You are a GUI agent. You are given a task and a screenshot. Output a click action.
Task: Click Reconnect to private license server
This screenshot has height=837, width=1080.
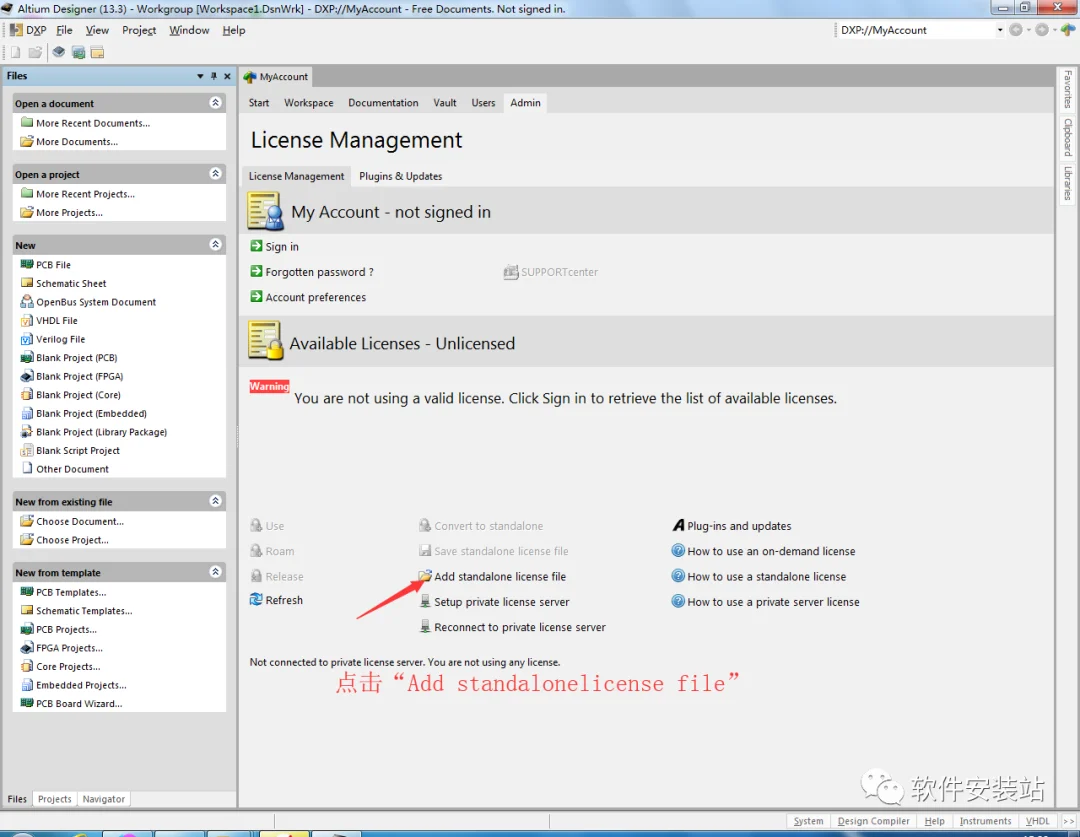[519, 627]
